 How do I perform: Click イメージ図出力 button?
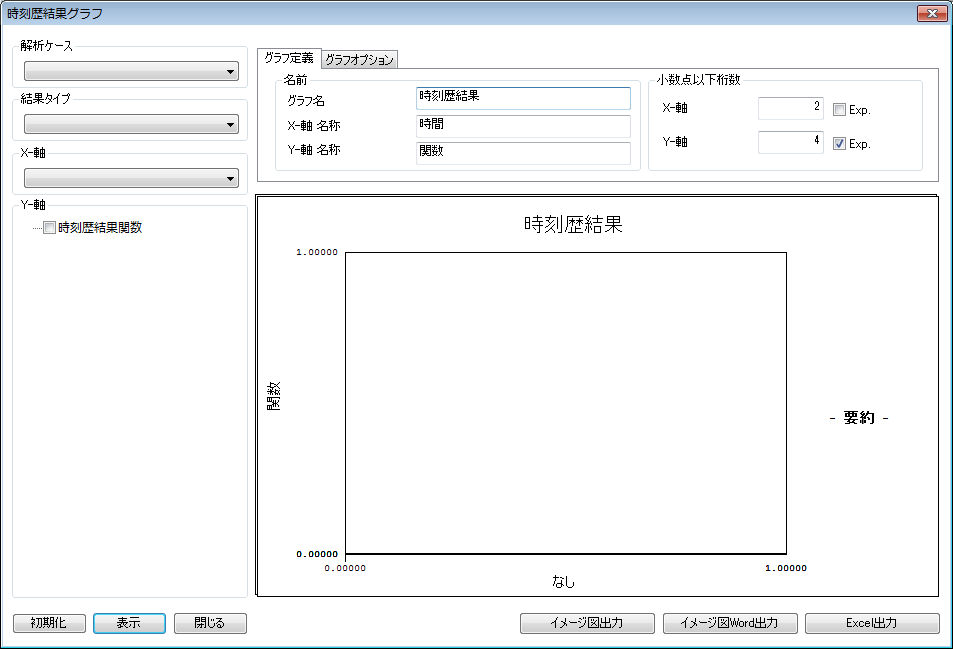(587, 623)
